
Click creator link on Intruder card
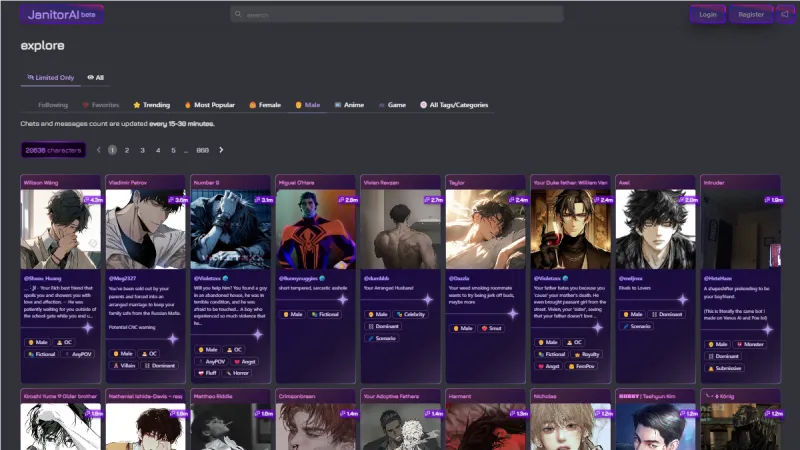(x=718, y=279)
